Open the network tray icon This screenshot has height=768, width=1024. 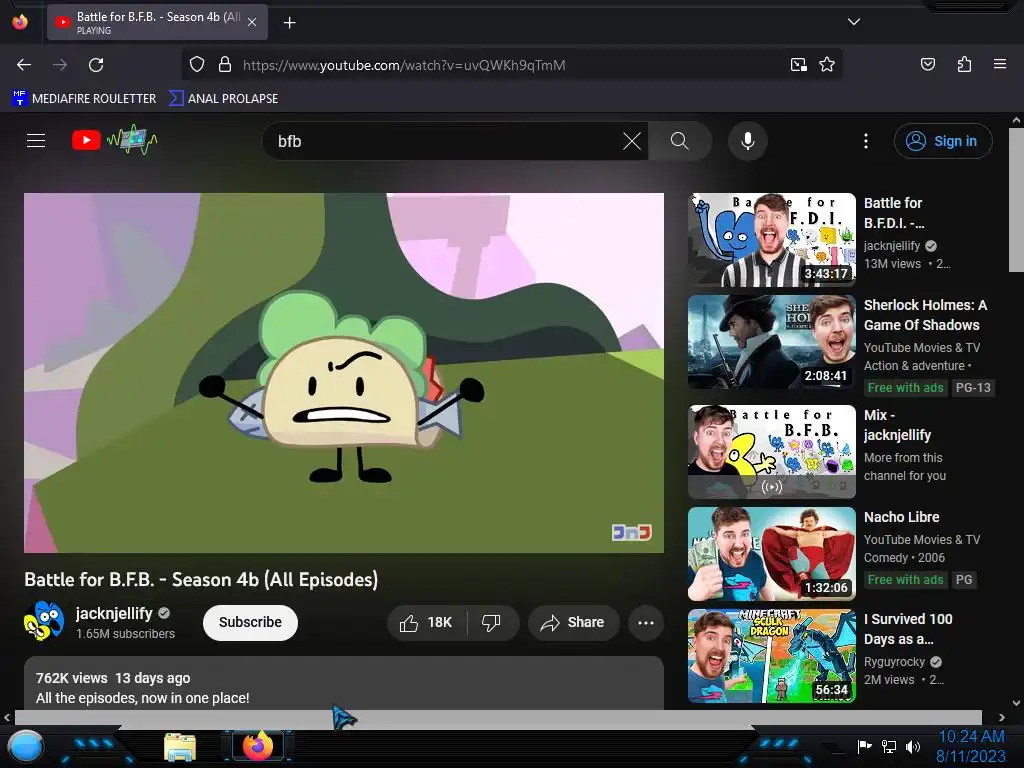point(889,746)
